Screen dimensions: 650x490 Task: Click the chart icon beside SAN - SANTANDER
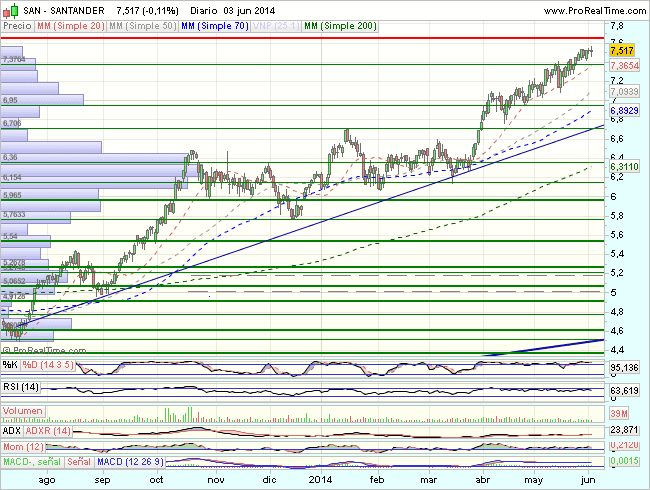(9, 9)
